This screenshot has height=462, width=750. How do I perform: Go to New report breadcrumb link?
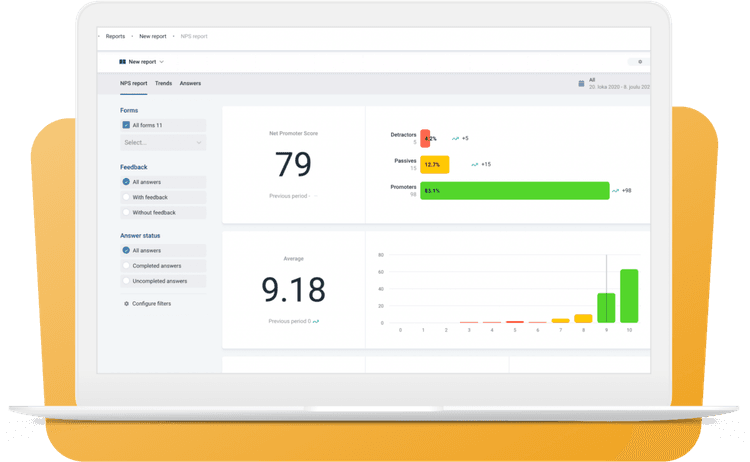coord(153,36)
